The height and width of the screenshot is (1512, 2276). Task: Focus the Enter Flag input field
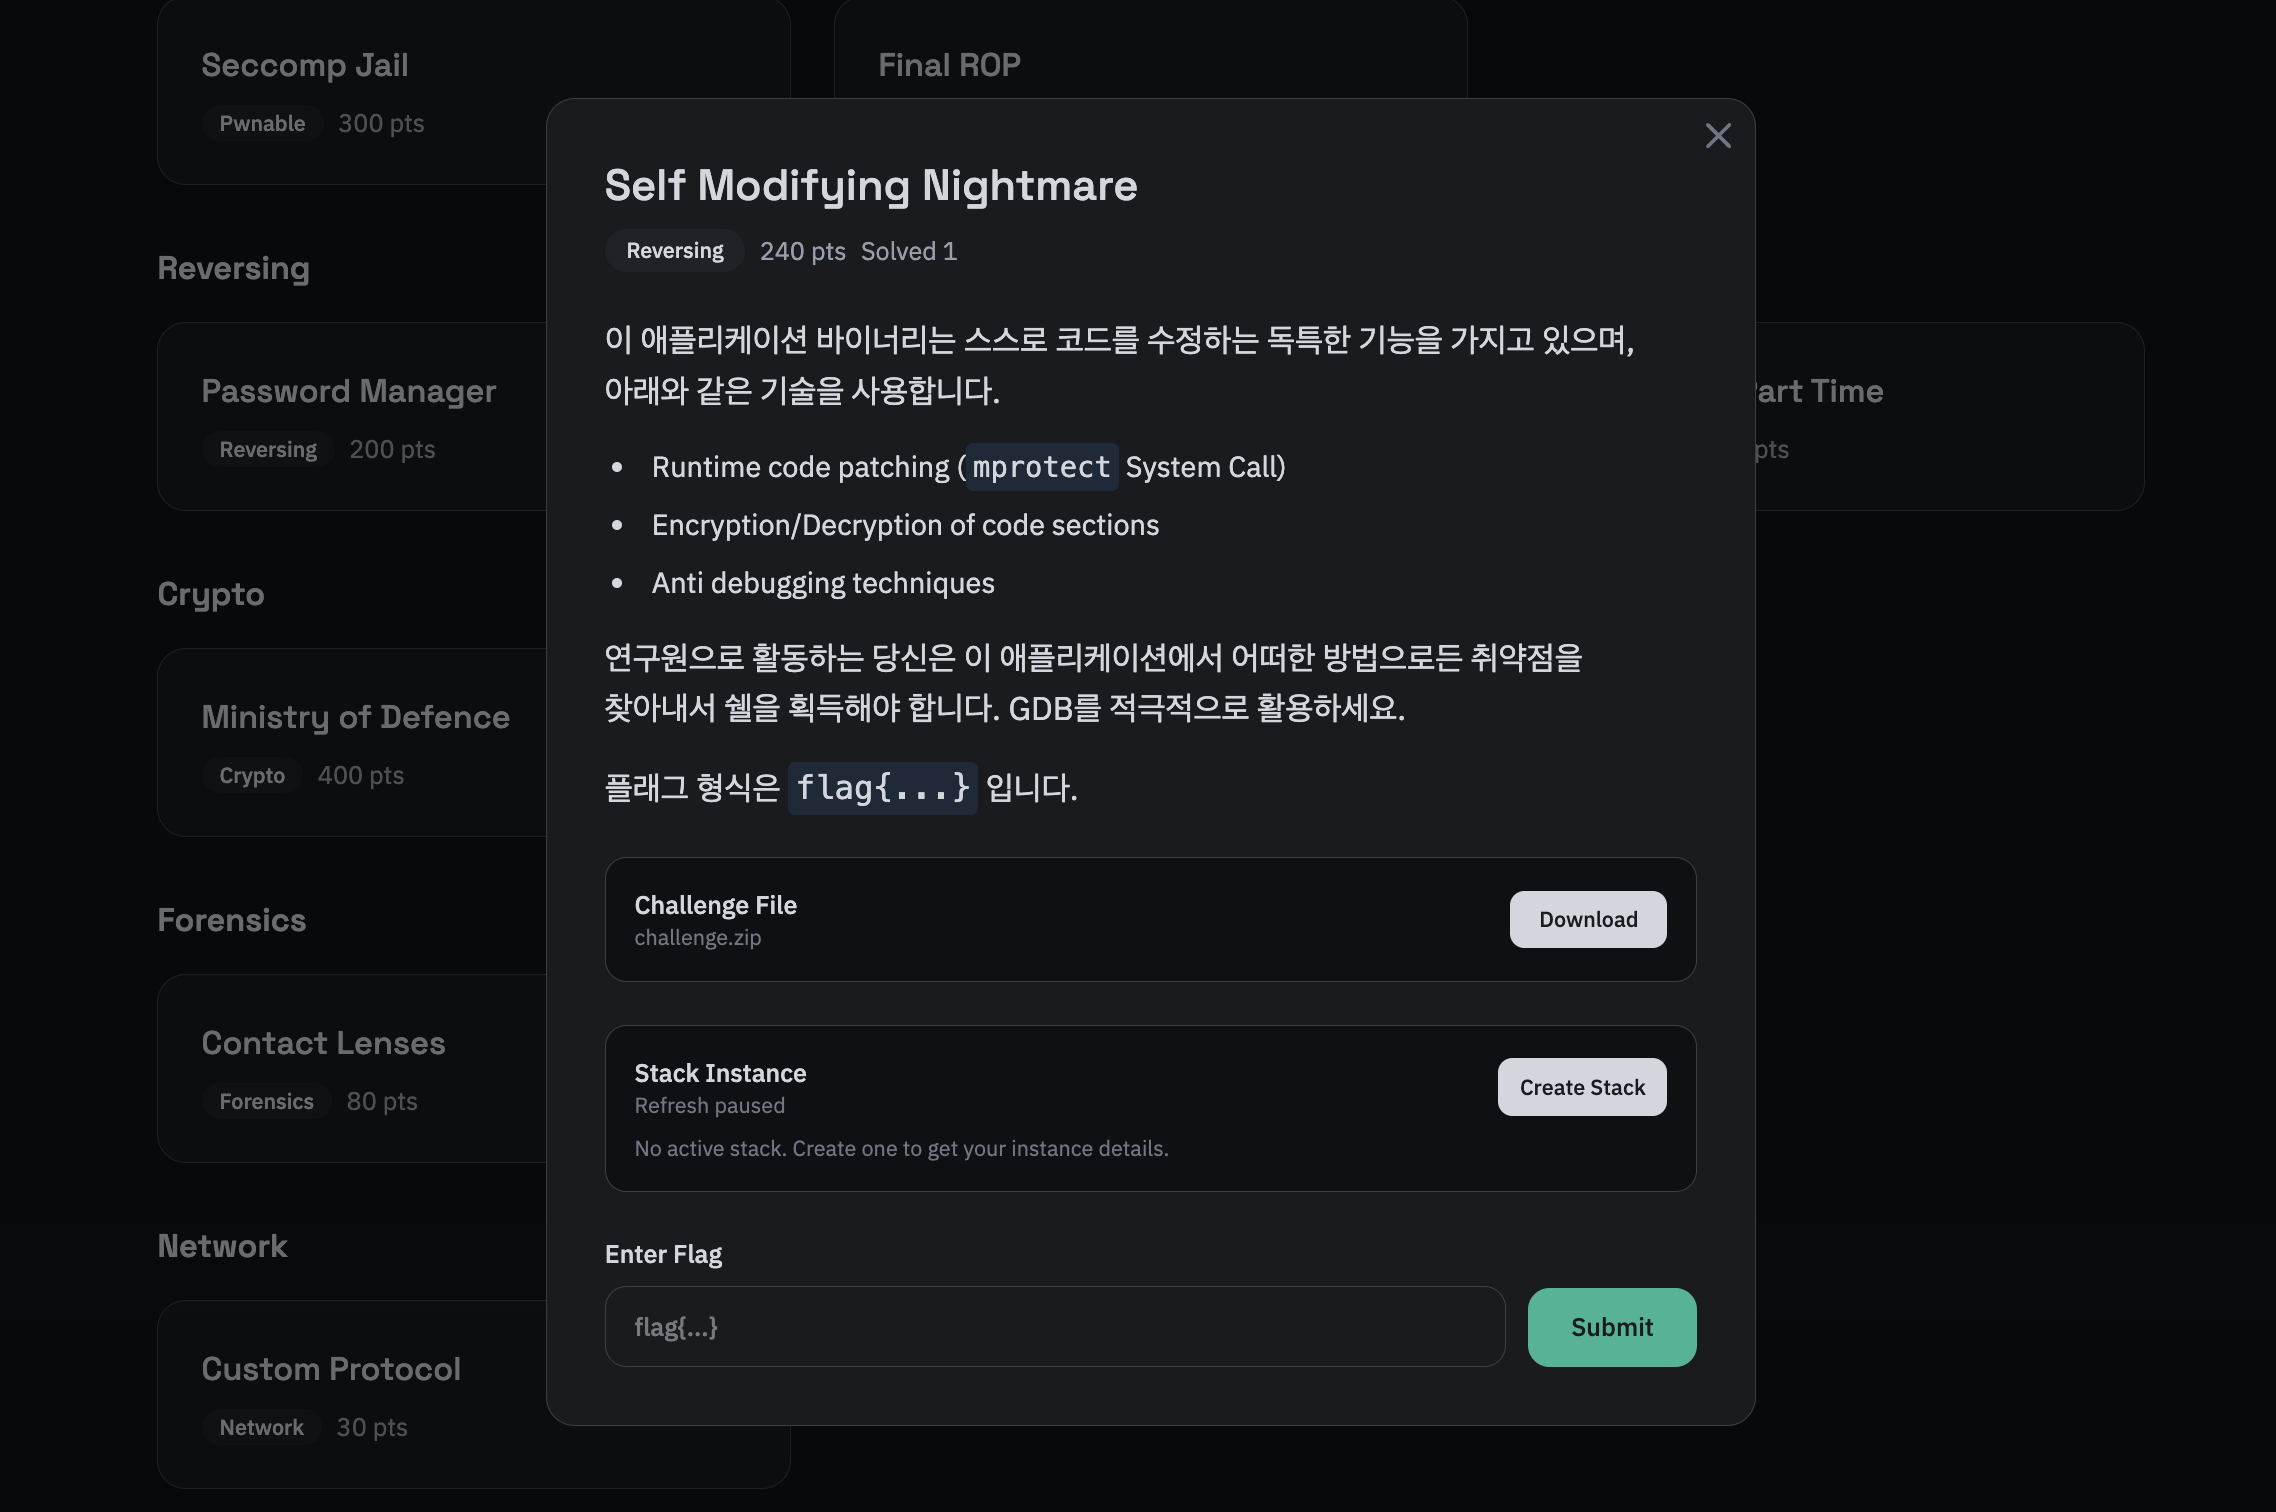pyautogui.click(x=1054, y=1327)
